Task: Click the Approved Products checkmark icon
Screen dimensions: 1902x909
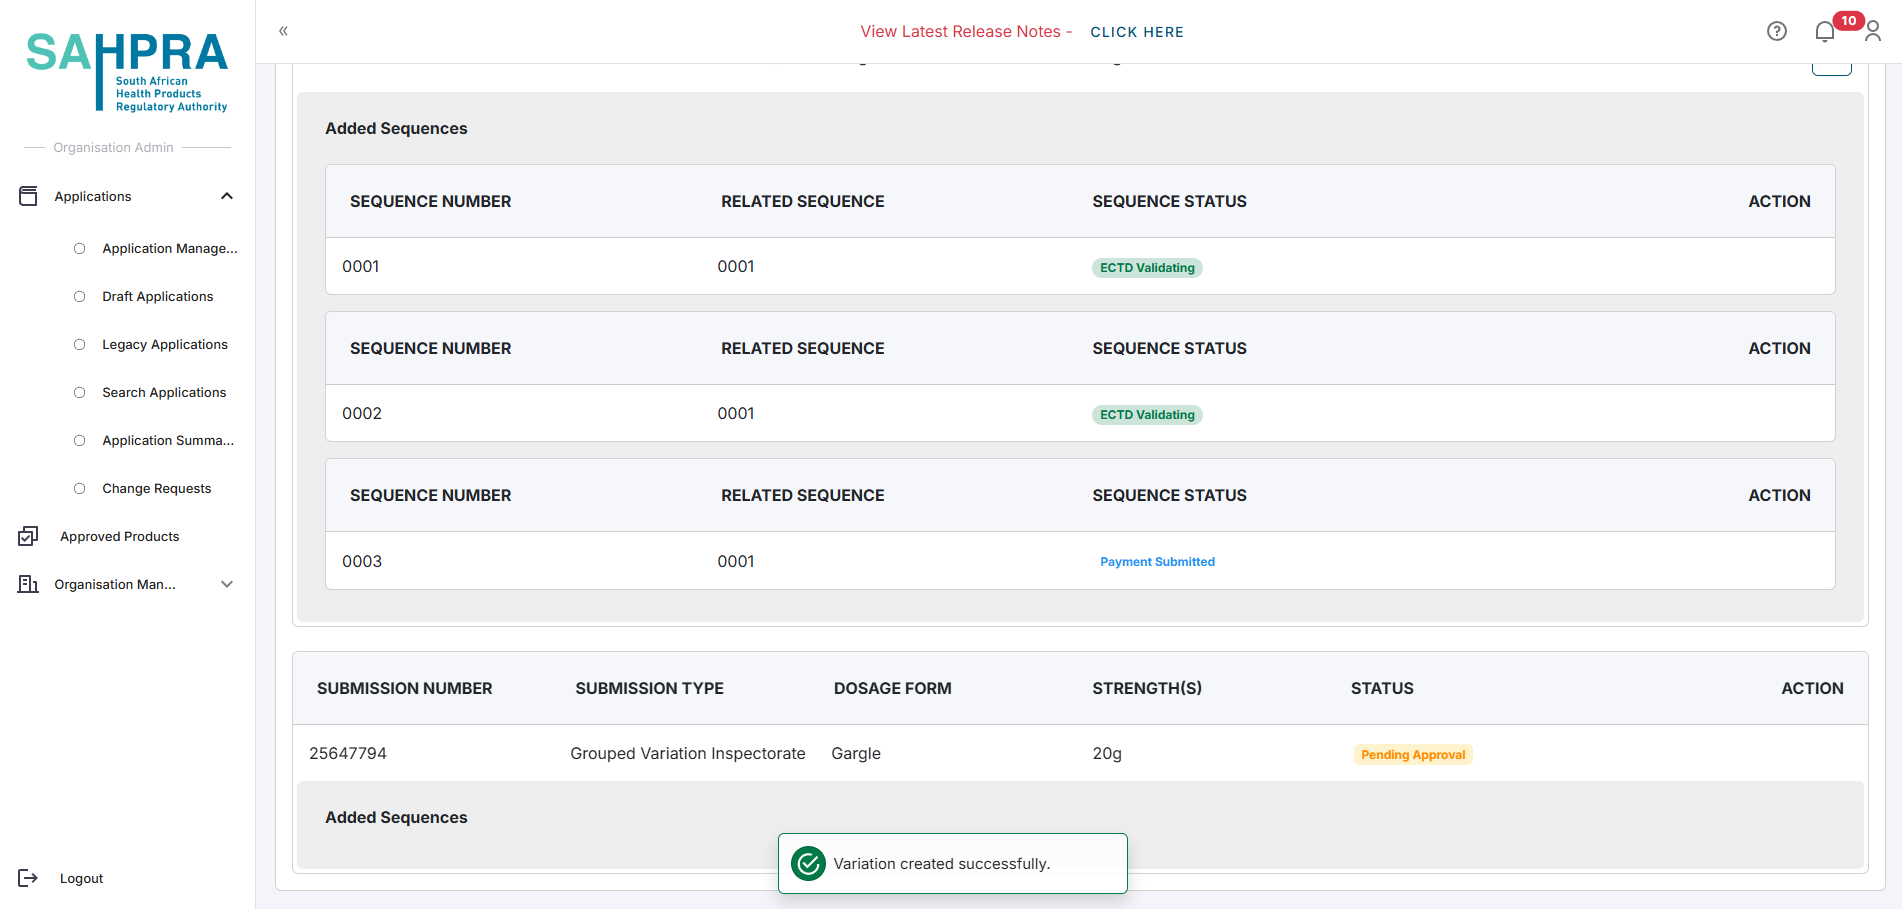Action: pyautogui.click(x=28, y=537)
